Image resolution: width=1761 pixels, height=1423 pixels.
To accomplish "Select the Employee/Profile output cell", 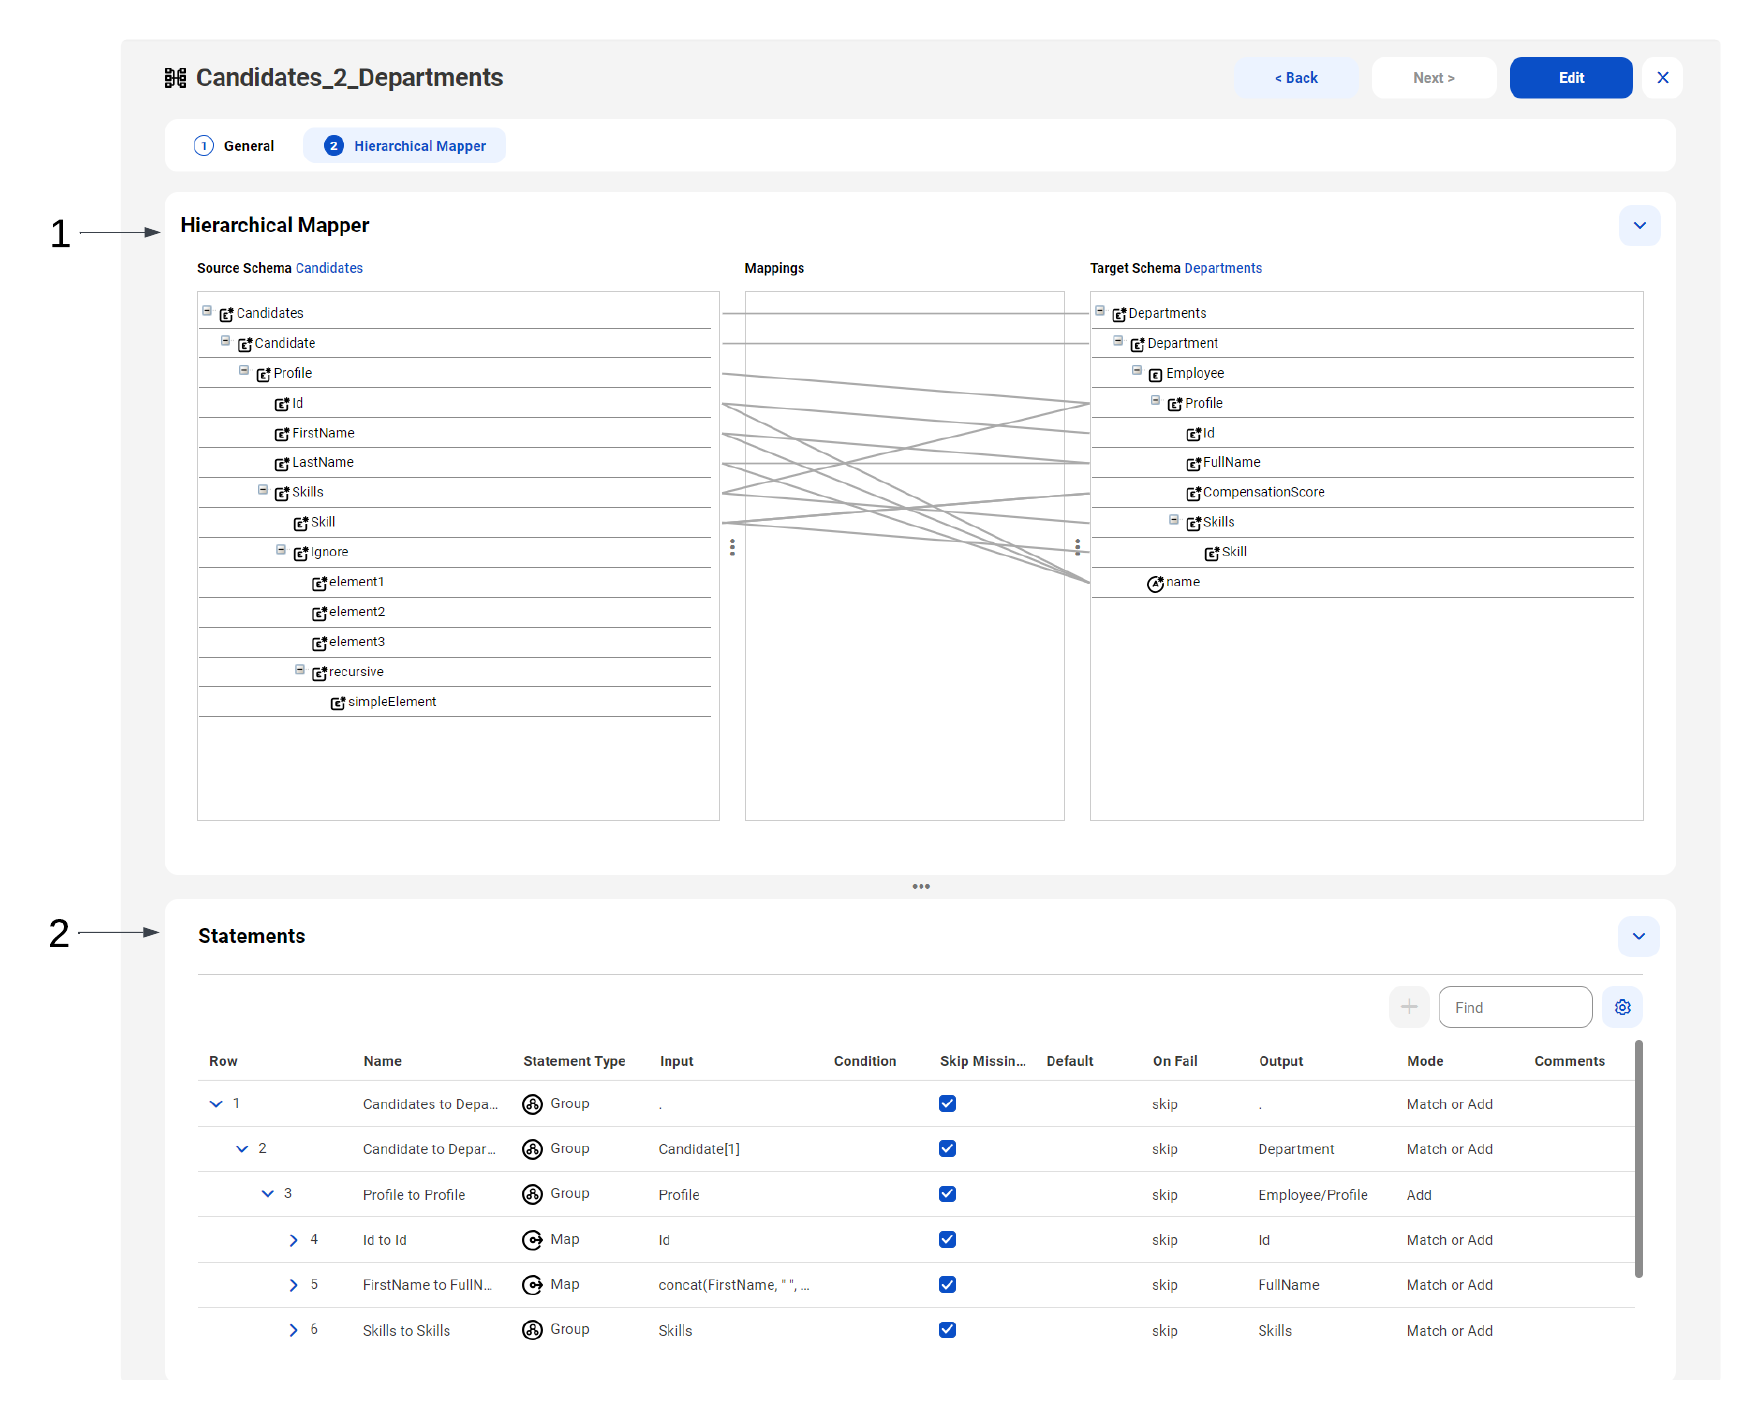I will tap(1313, 1195).
